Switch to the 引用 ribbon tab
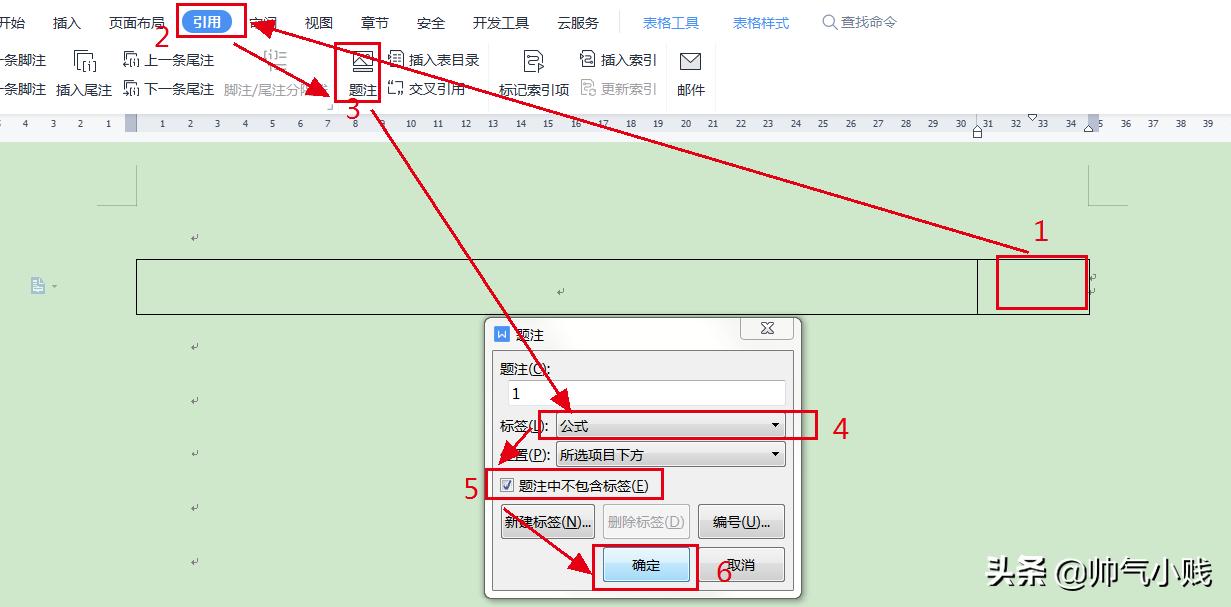This screenshot has height=607, width=1231. (x=207, y=20)
